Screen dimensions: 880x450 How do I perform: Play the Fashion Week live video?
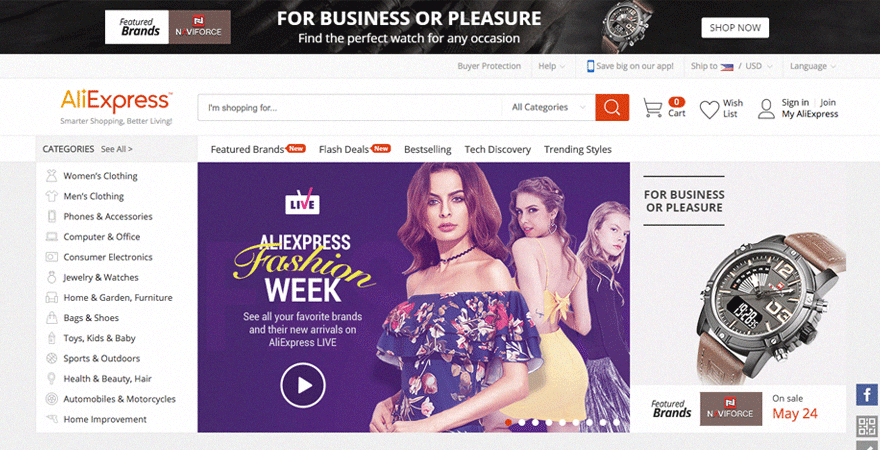[x=303, y=385]
